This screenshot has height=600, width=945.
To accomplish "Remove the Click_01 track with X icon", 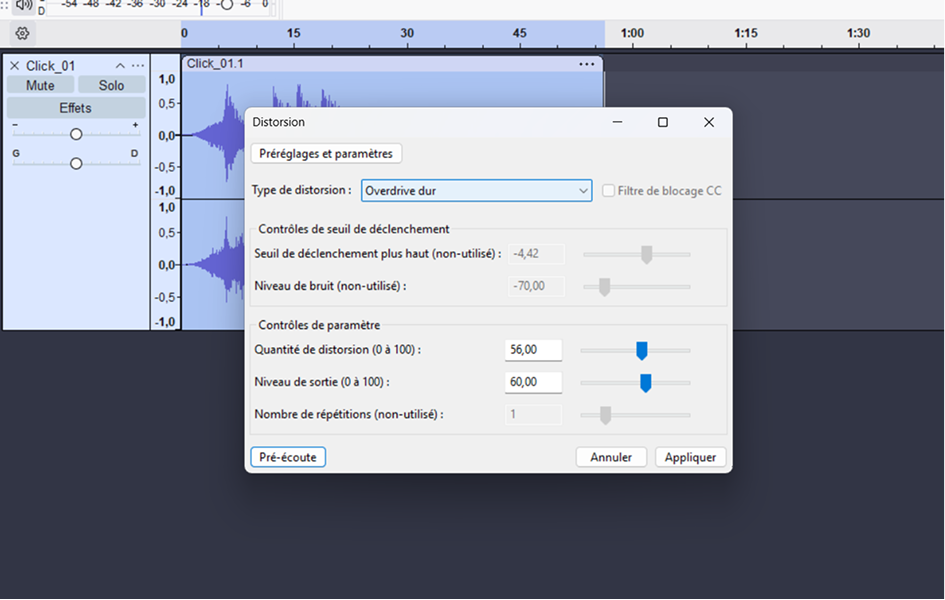I will pos(14,66).
